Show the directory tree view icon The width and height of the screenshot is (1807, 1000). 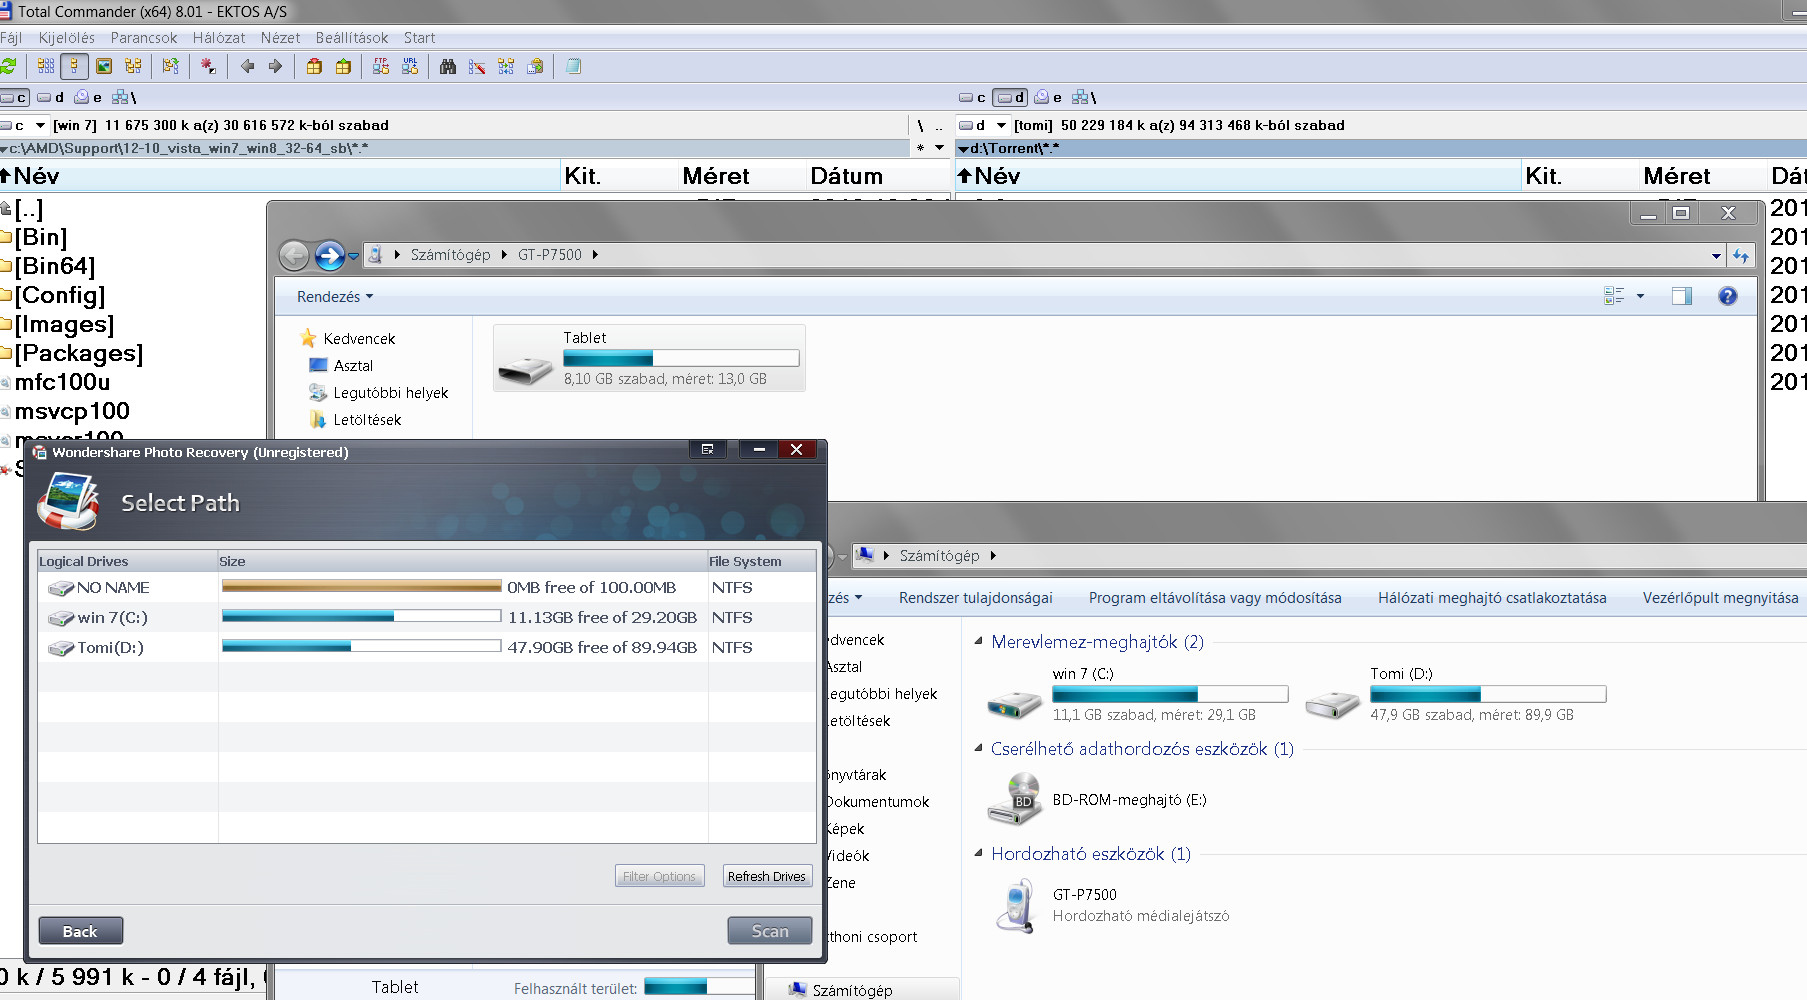coord(133,66)
